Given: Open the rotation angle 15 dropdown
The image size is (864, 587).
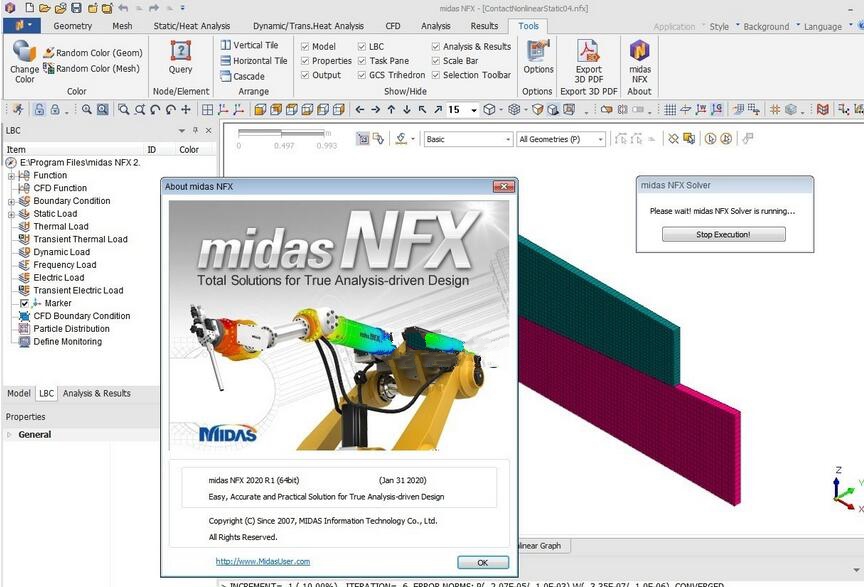Looking at the screenshot, I should click(x=474, y=110).
